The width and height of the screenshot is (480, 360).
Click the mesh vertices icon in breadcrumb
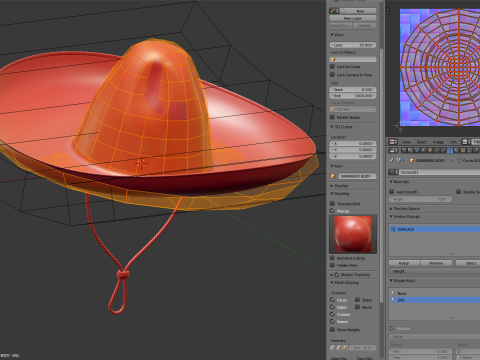point(459,160)
